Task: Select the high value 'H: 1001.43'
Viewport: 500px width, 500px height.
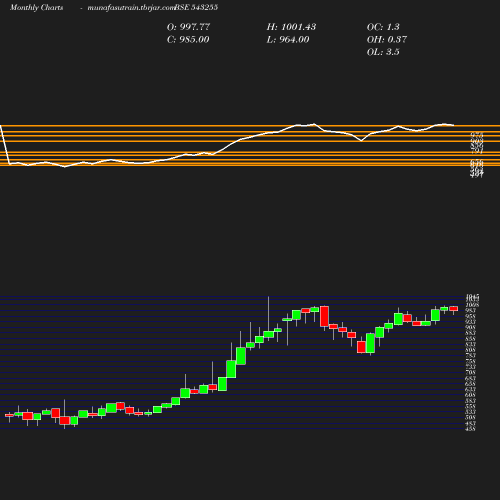Action: coord(291,27)
